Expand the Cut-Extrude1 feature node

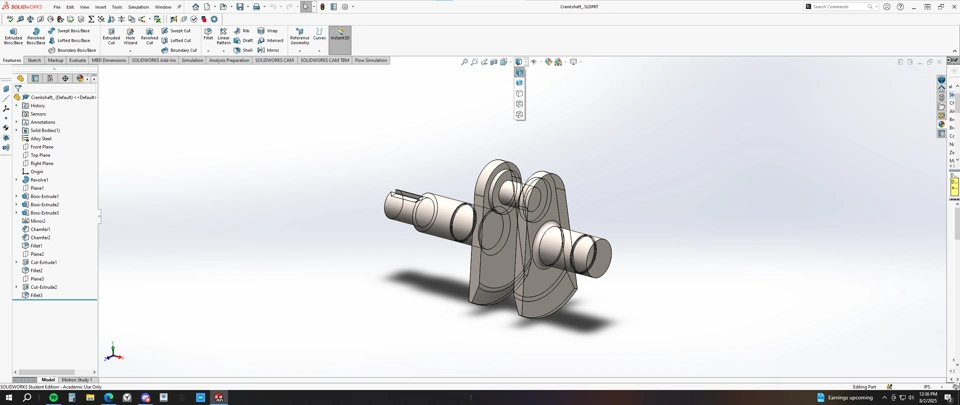point(17,262)
